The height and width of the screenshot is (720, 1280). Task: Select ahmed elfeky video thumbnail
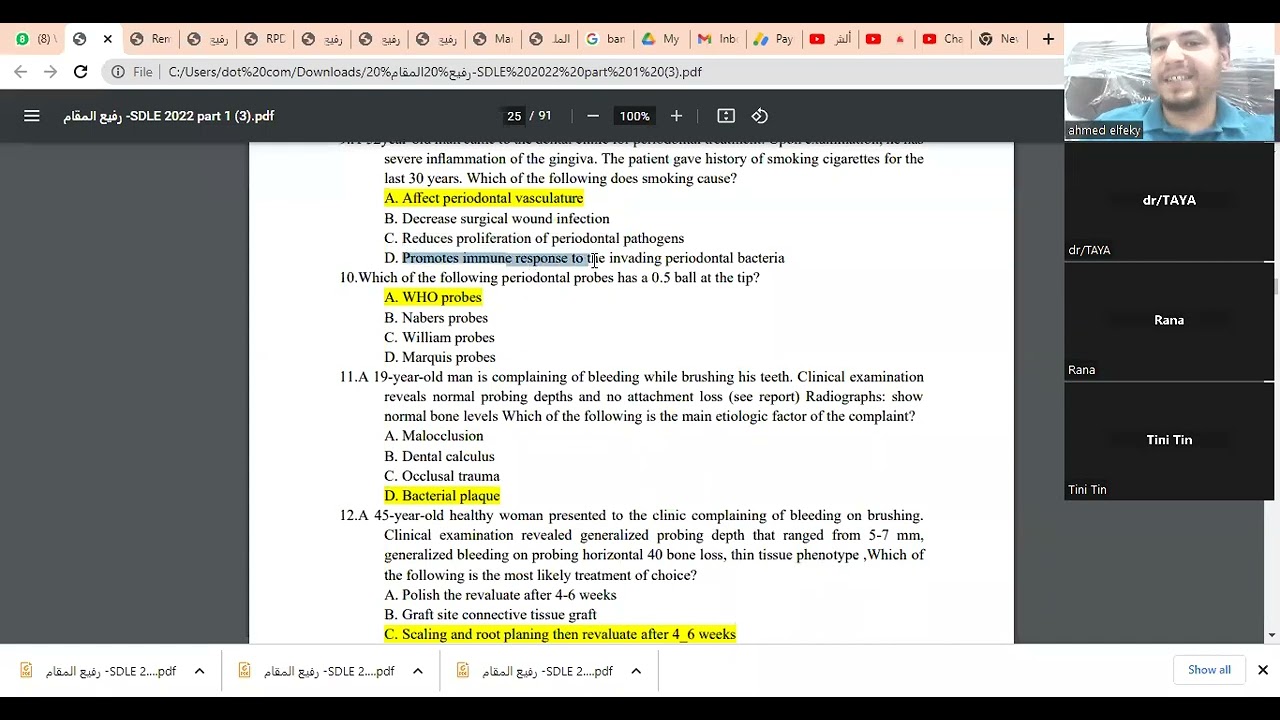1169,82
